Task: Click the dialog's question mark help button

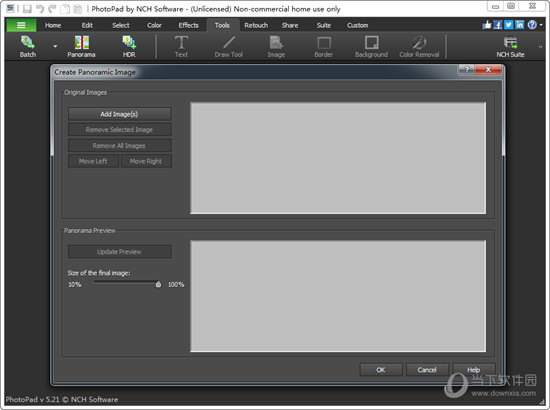Action: click(x=467, y=69)
